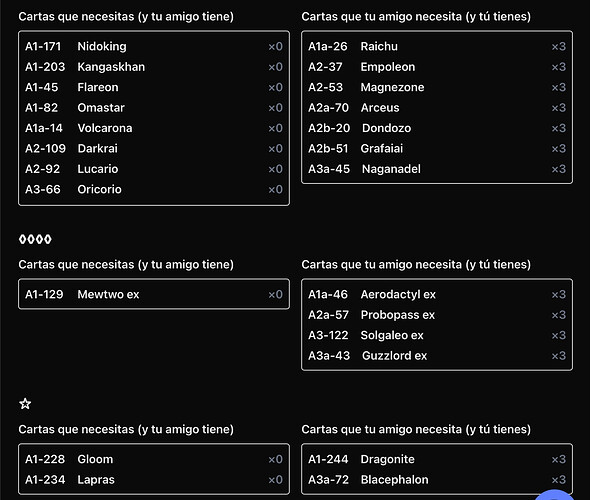Click the star rarity icon

click(25, 404)
